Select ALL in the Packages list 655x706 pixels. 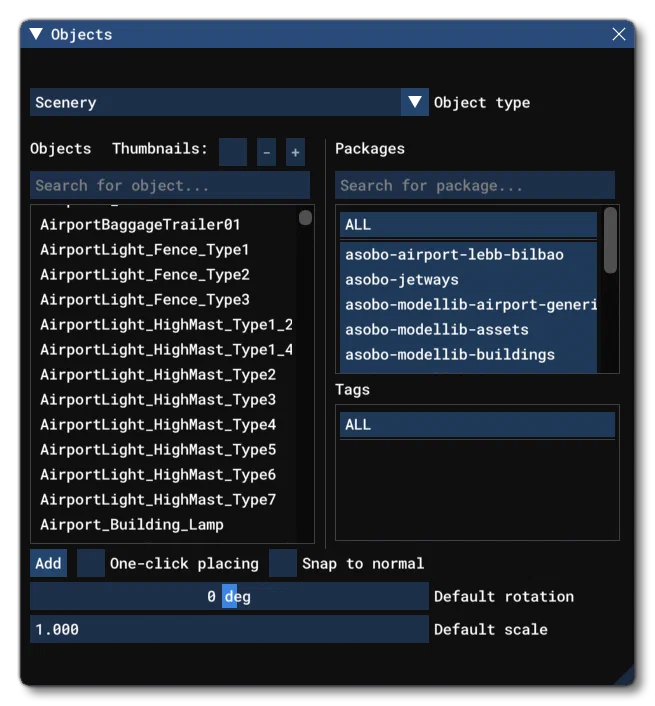click(x=468, y=224)
